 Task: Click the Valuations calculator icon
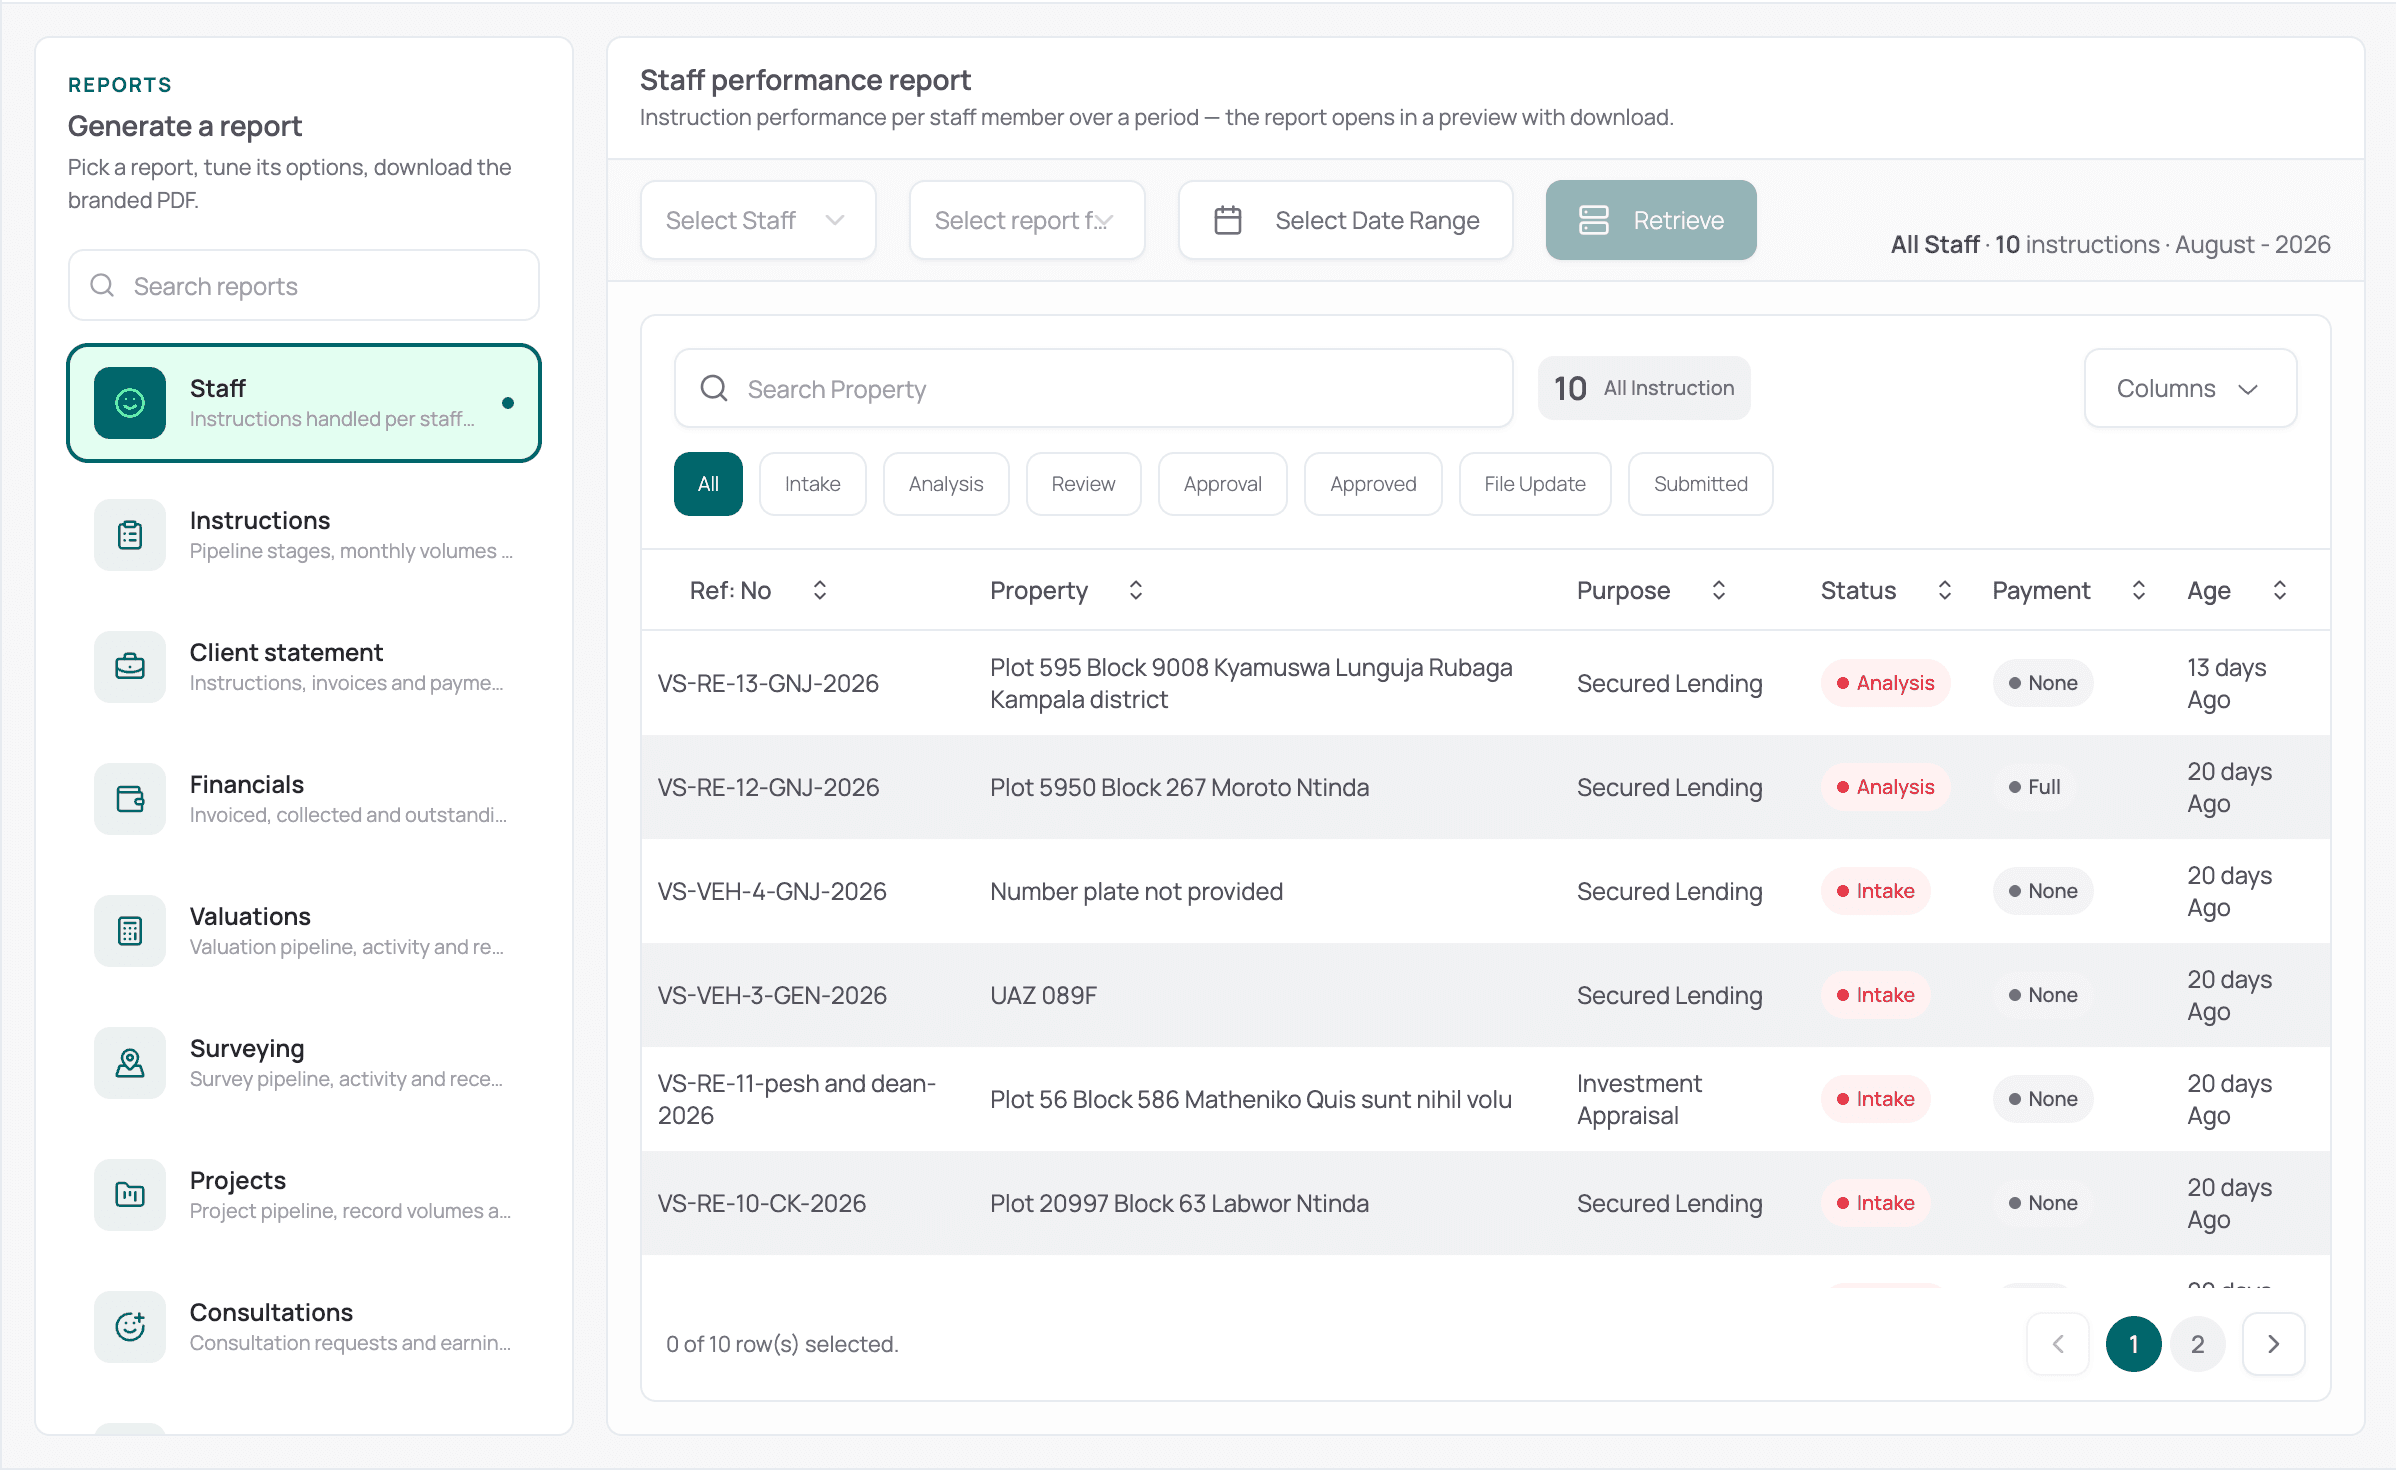[x=130, y=931]
